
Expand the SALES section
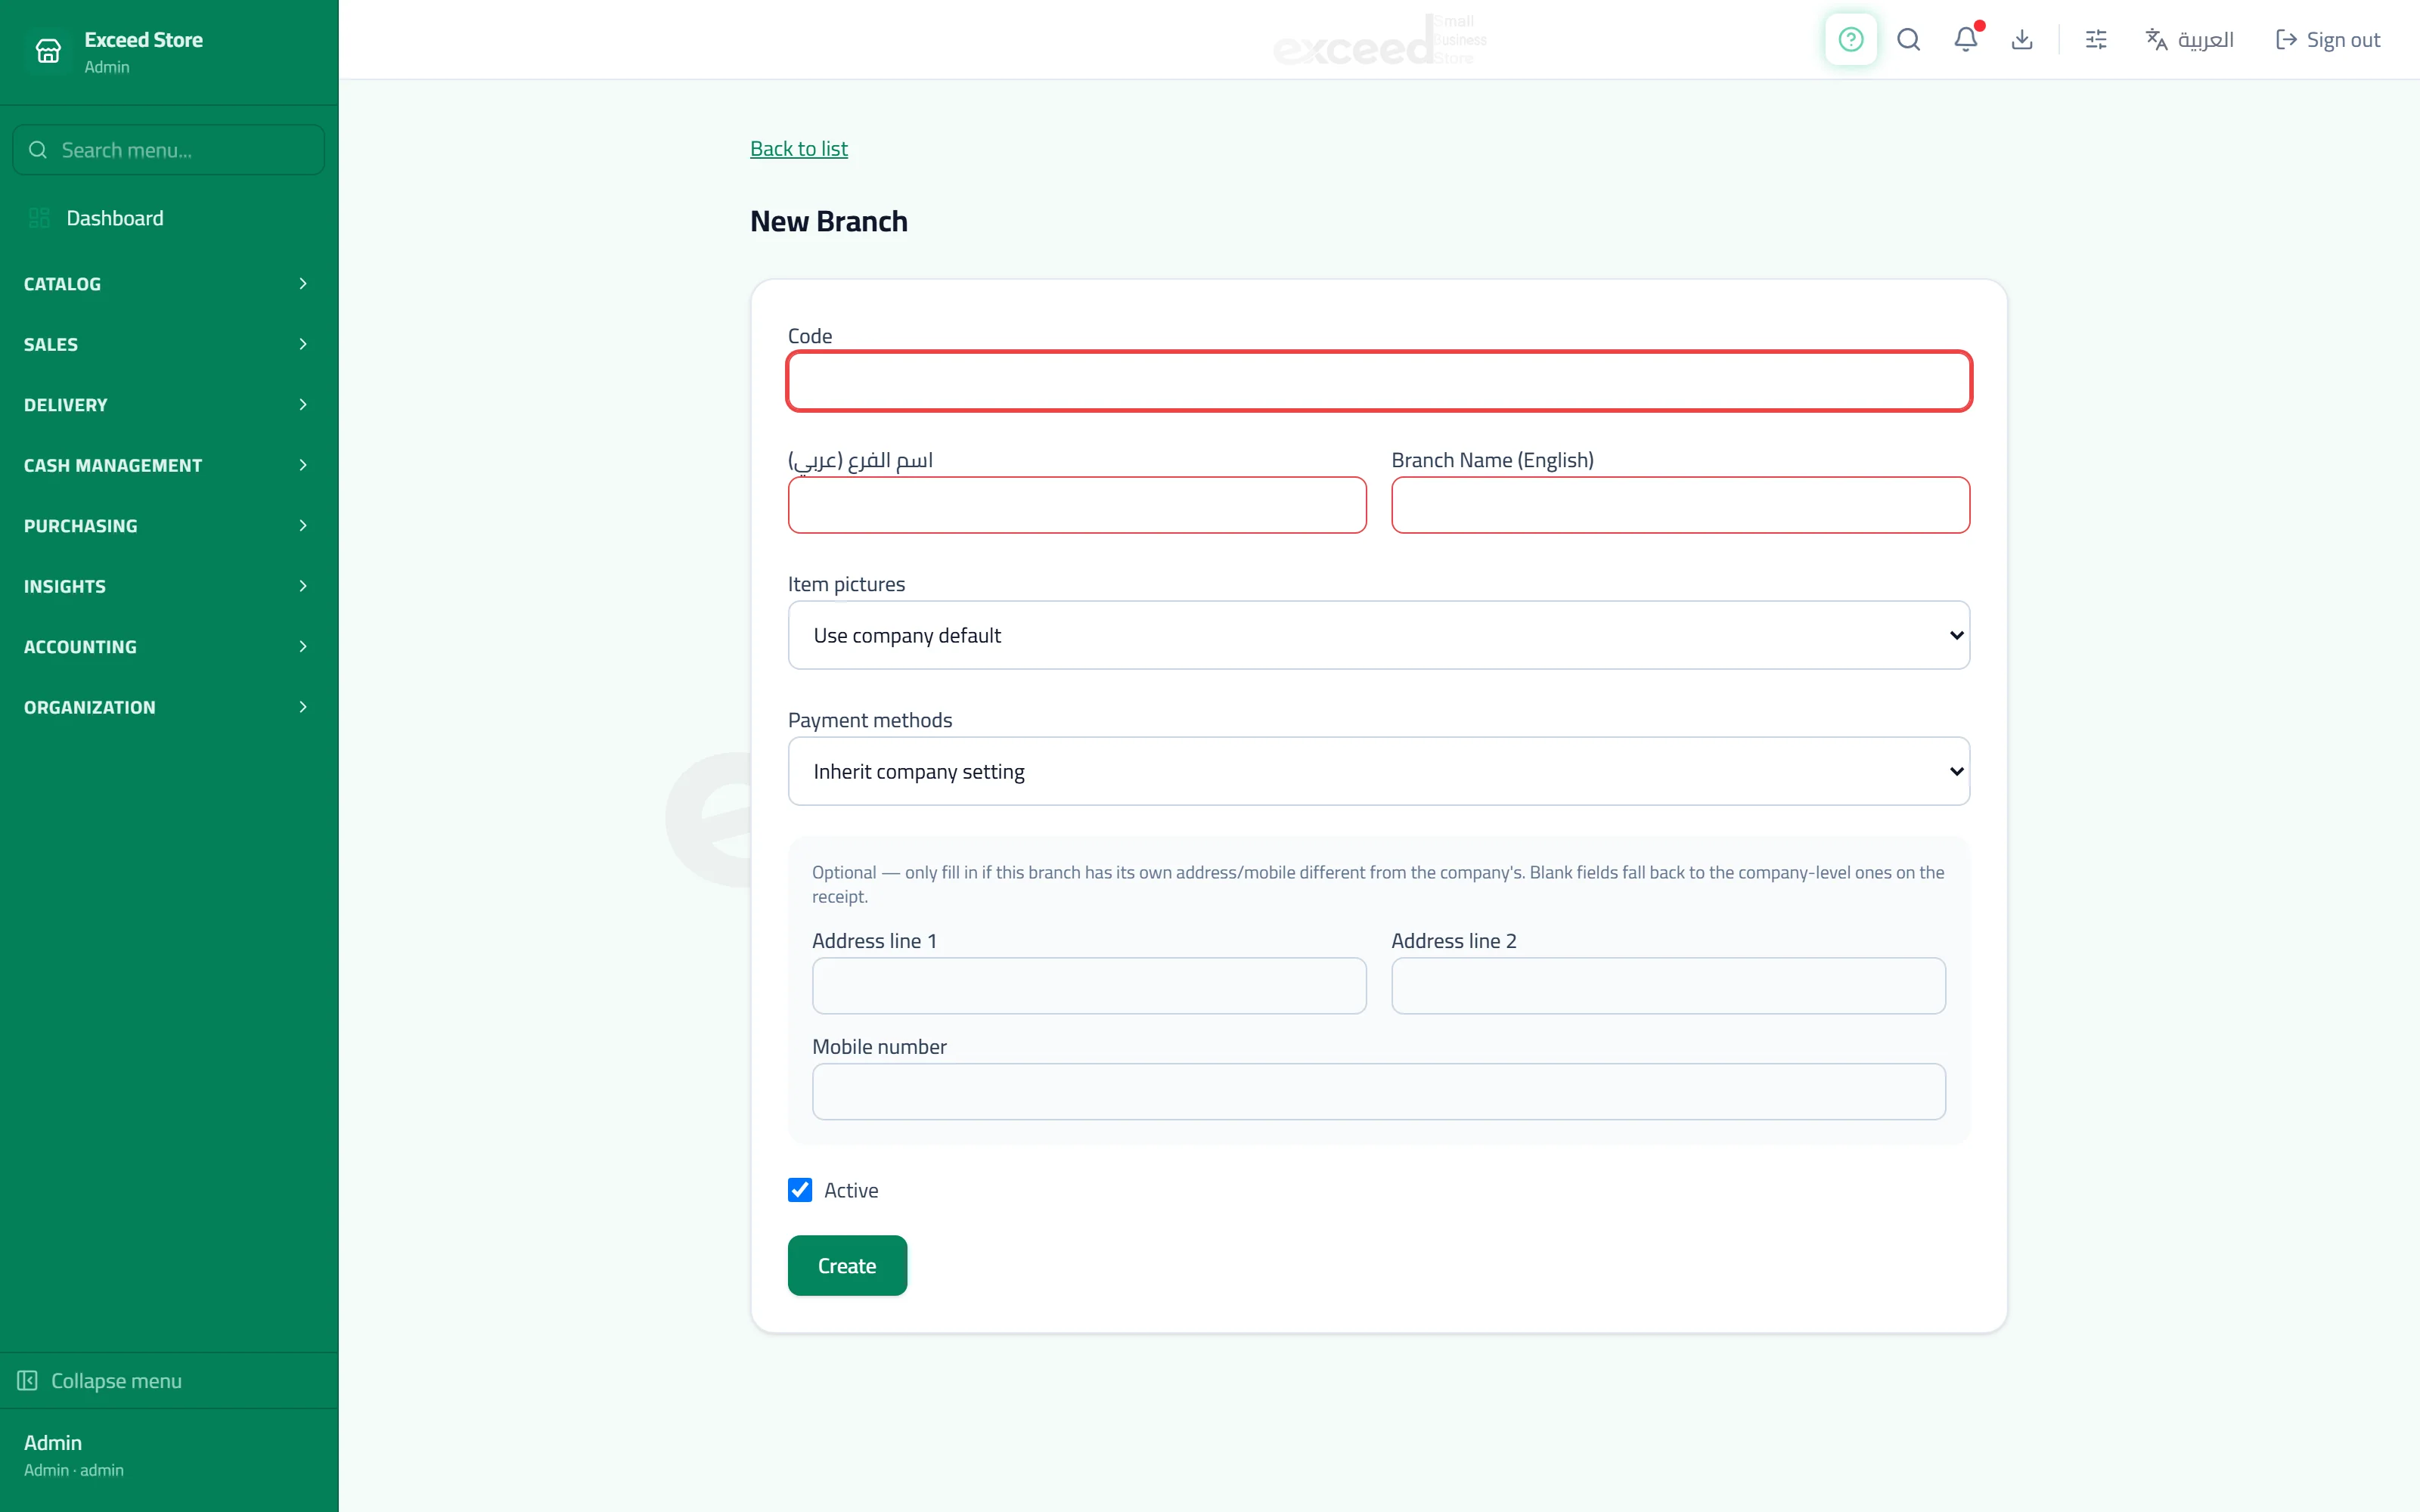[x=168, y=344]
